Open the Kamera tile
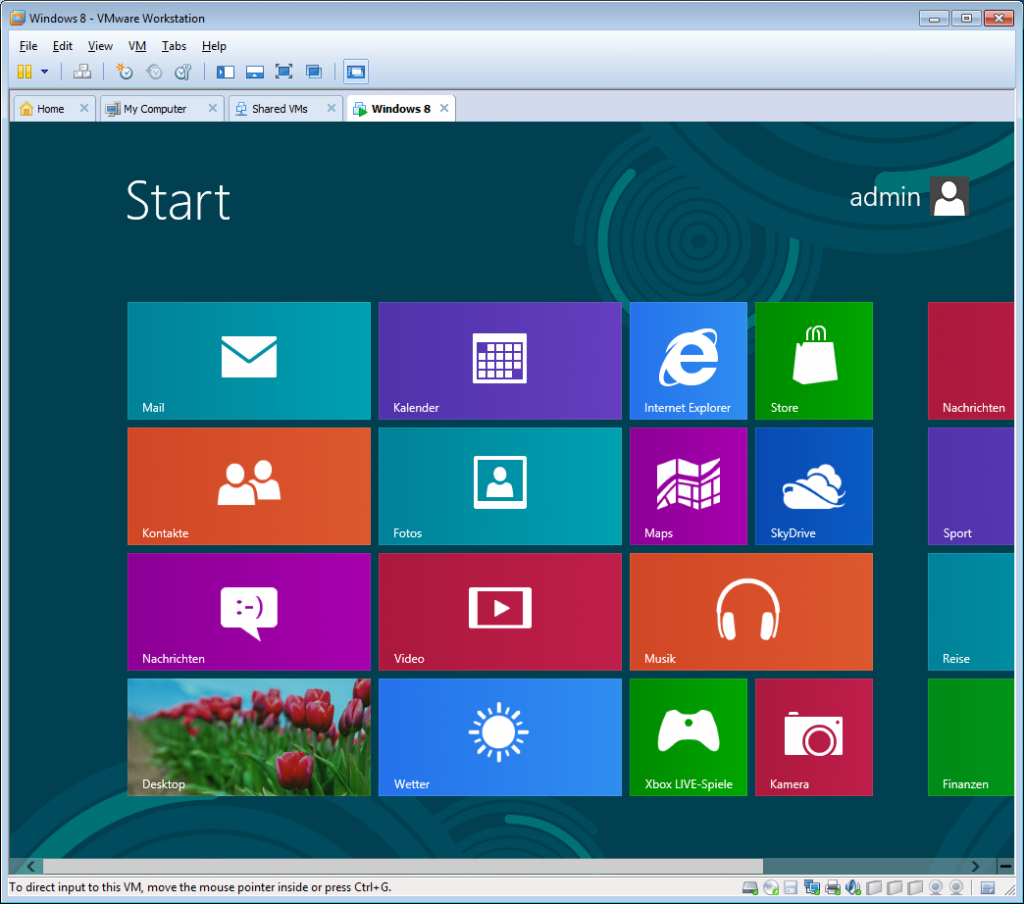The height and width of the screenshot is (904, 1024). pyautogui.click(x=814, y=737)
